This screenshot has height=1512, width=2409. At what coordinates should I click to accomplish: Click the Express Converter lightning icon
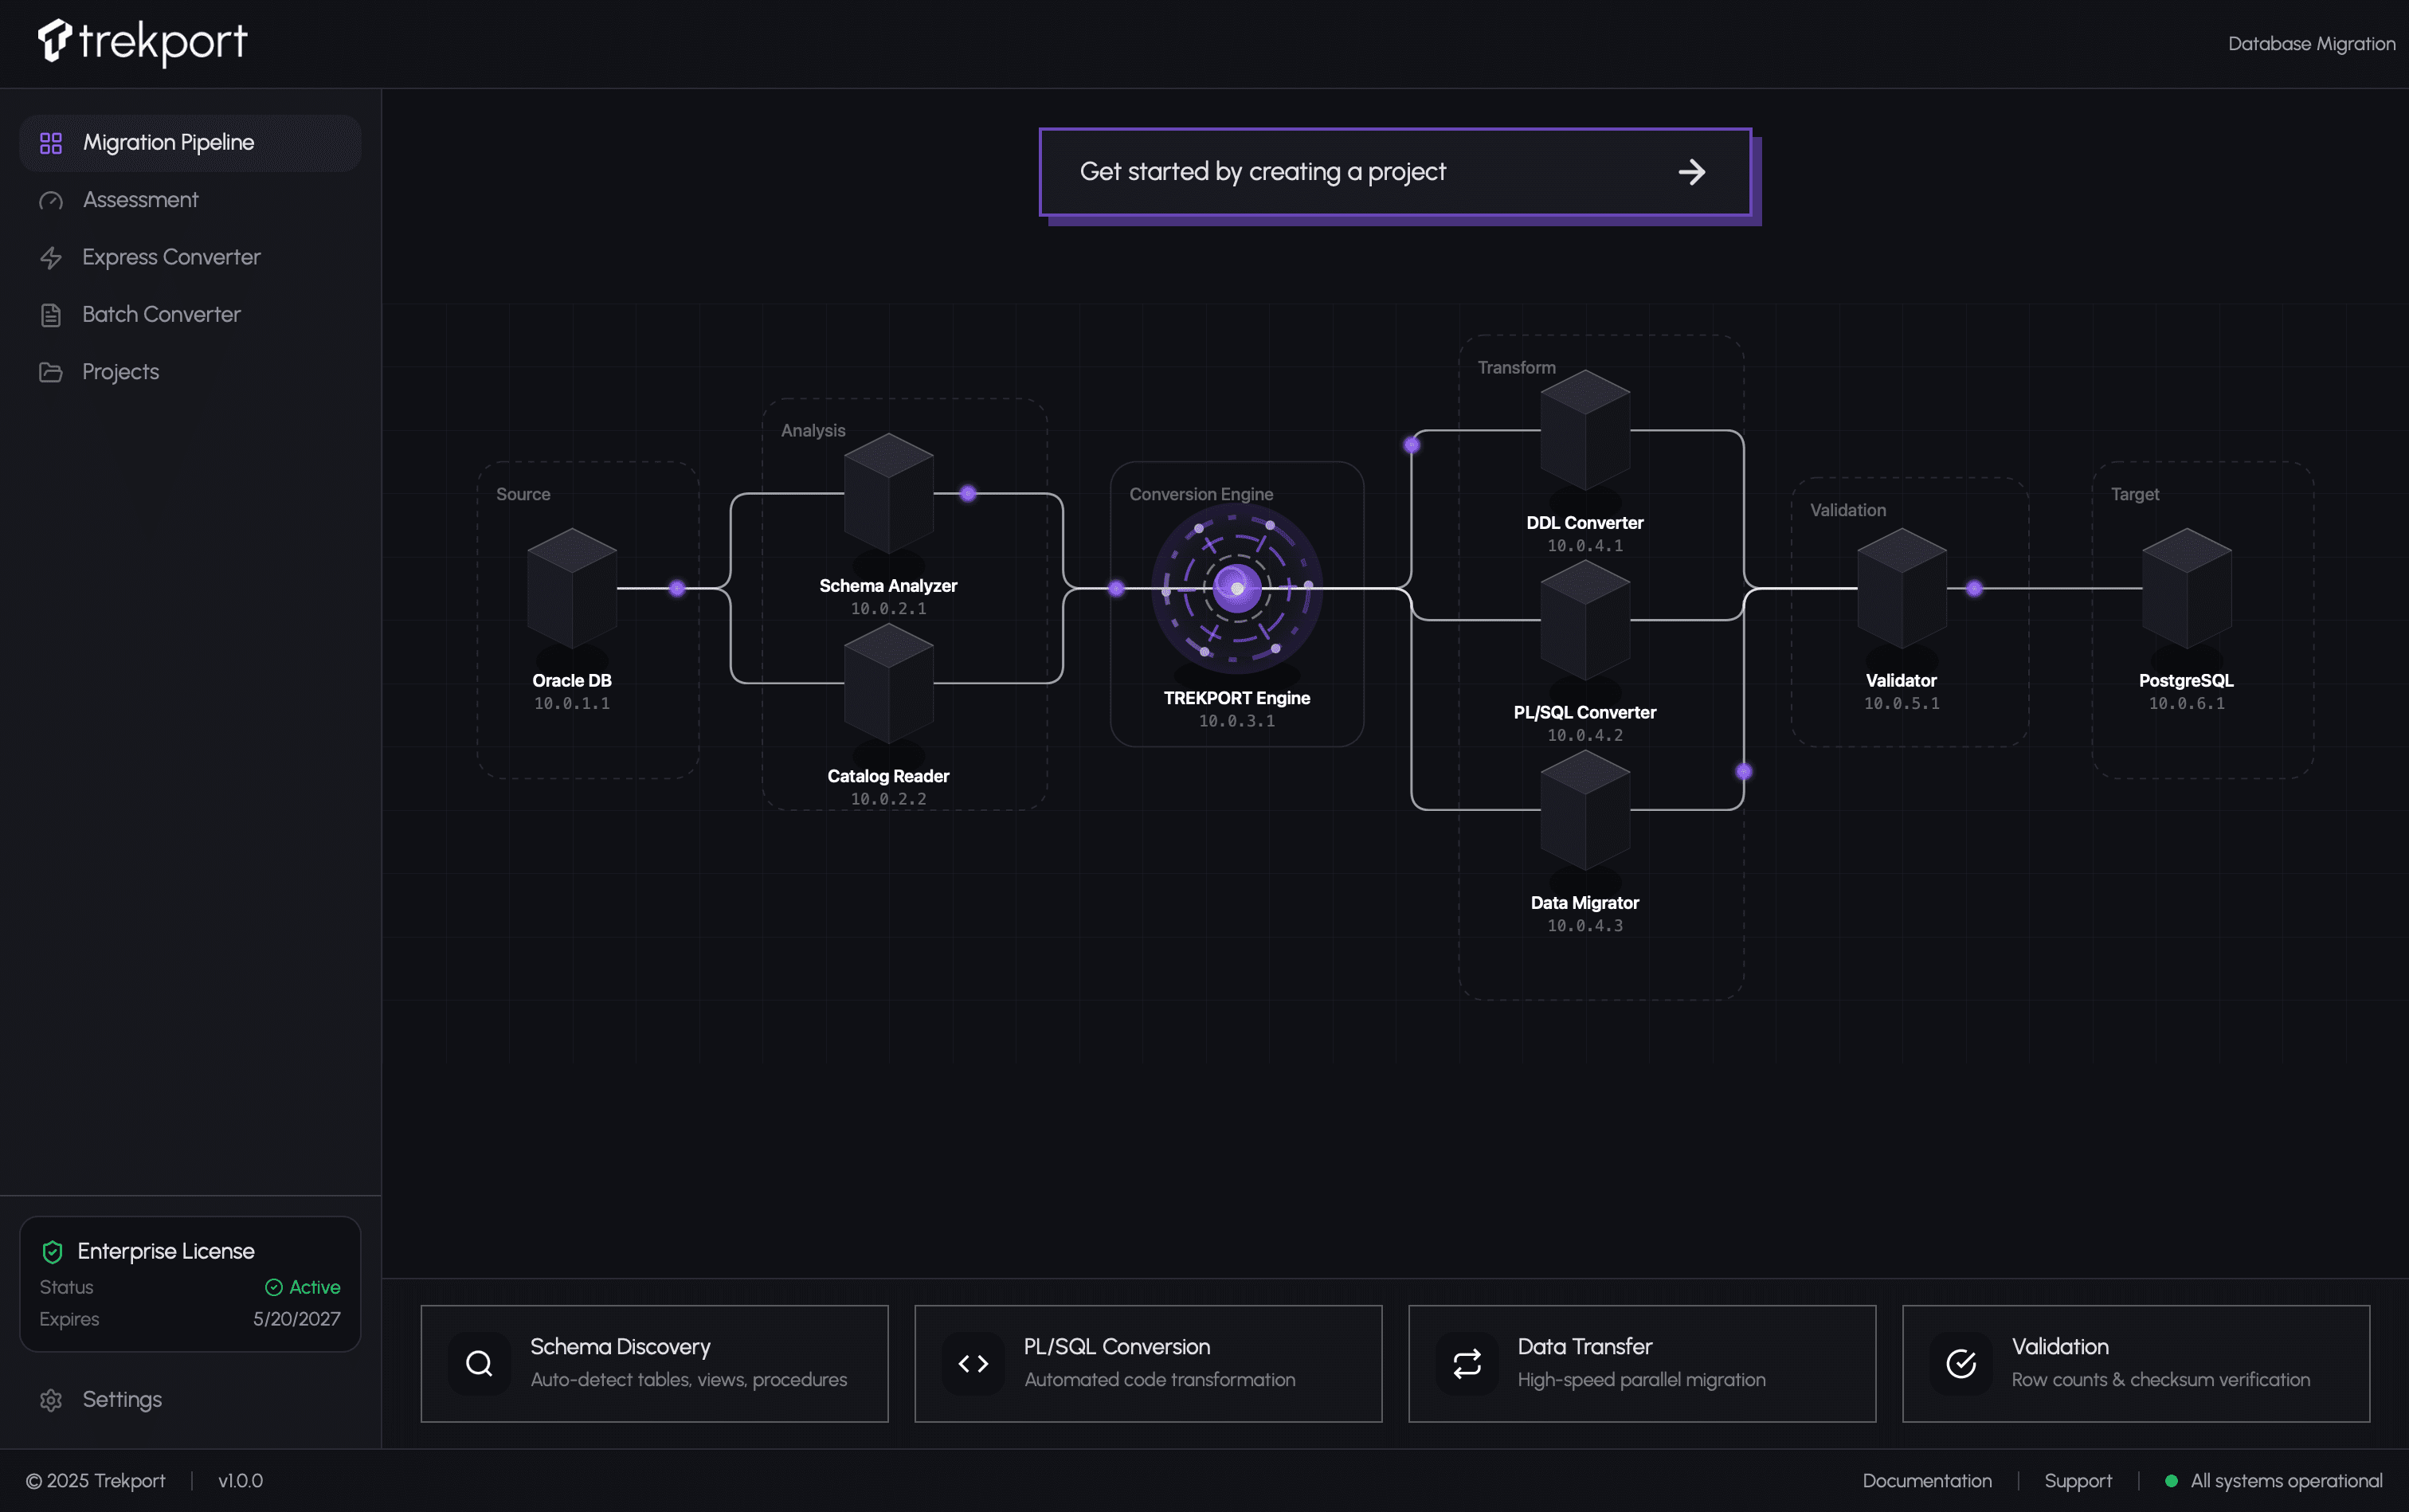coord(51,258)
